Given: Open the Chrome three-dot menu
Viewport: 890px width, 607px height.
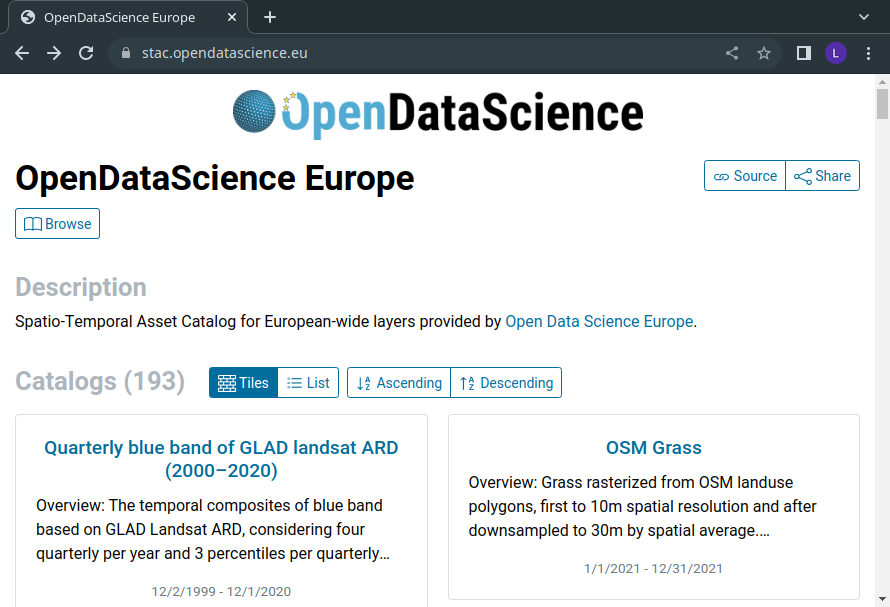Looking at the screenshot, I should pyautogui.click(x=868, y=53).
